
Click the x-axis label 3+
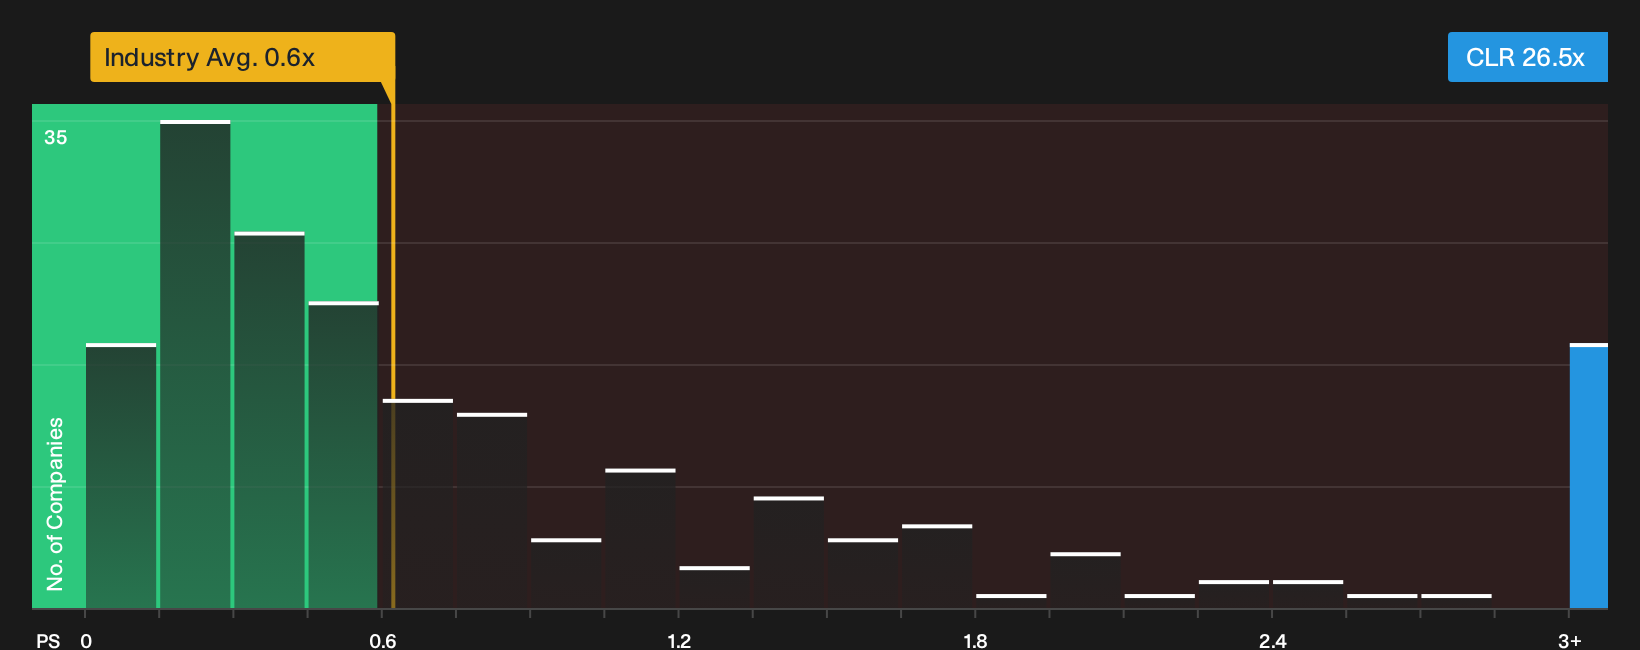click(1570, 640)
